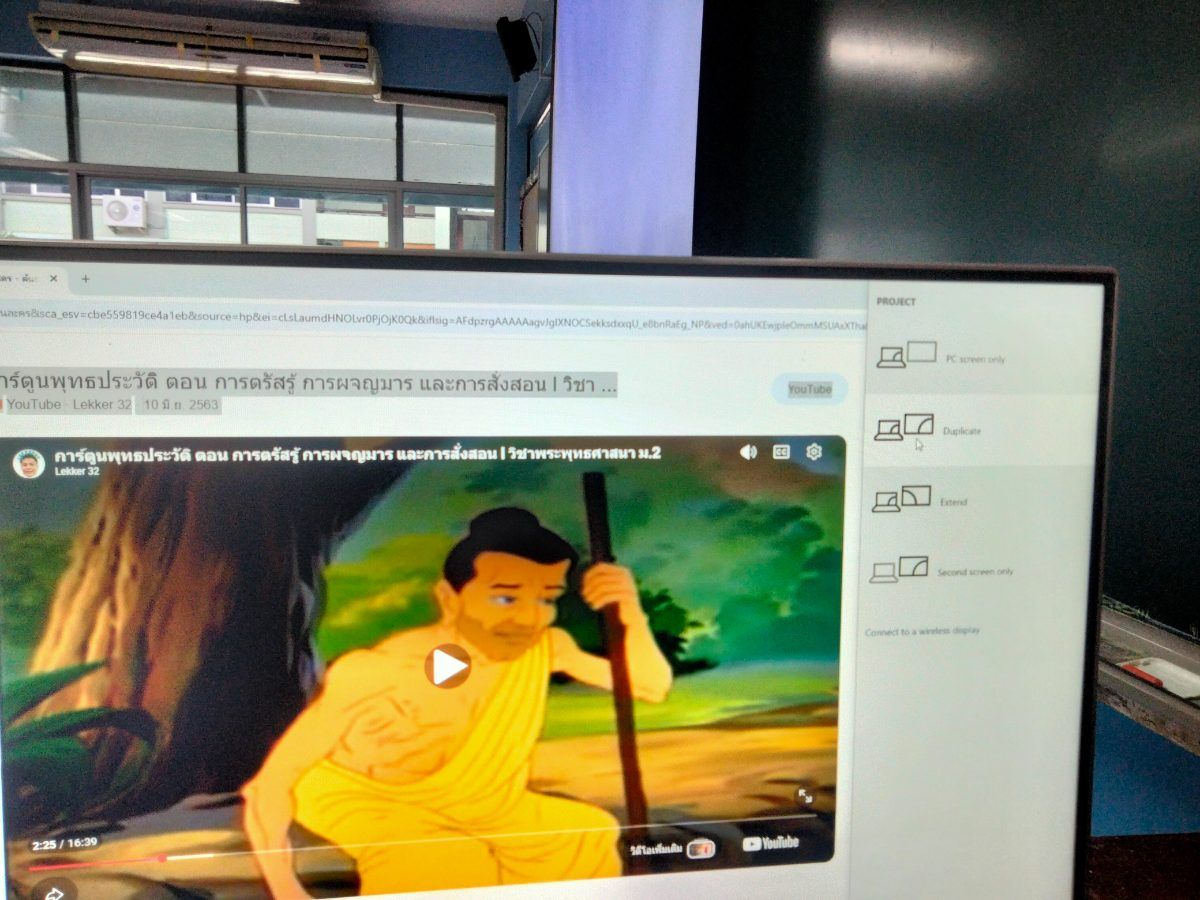This screenshot has height=900, width=1200.
Task: Open the search result title link
Action: tap(307, 383)
